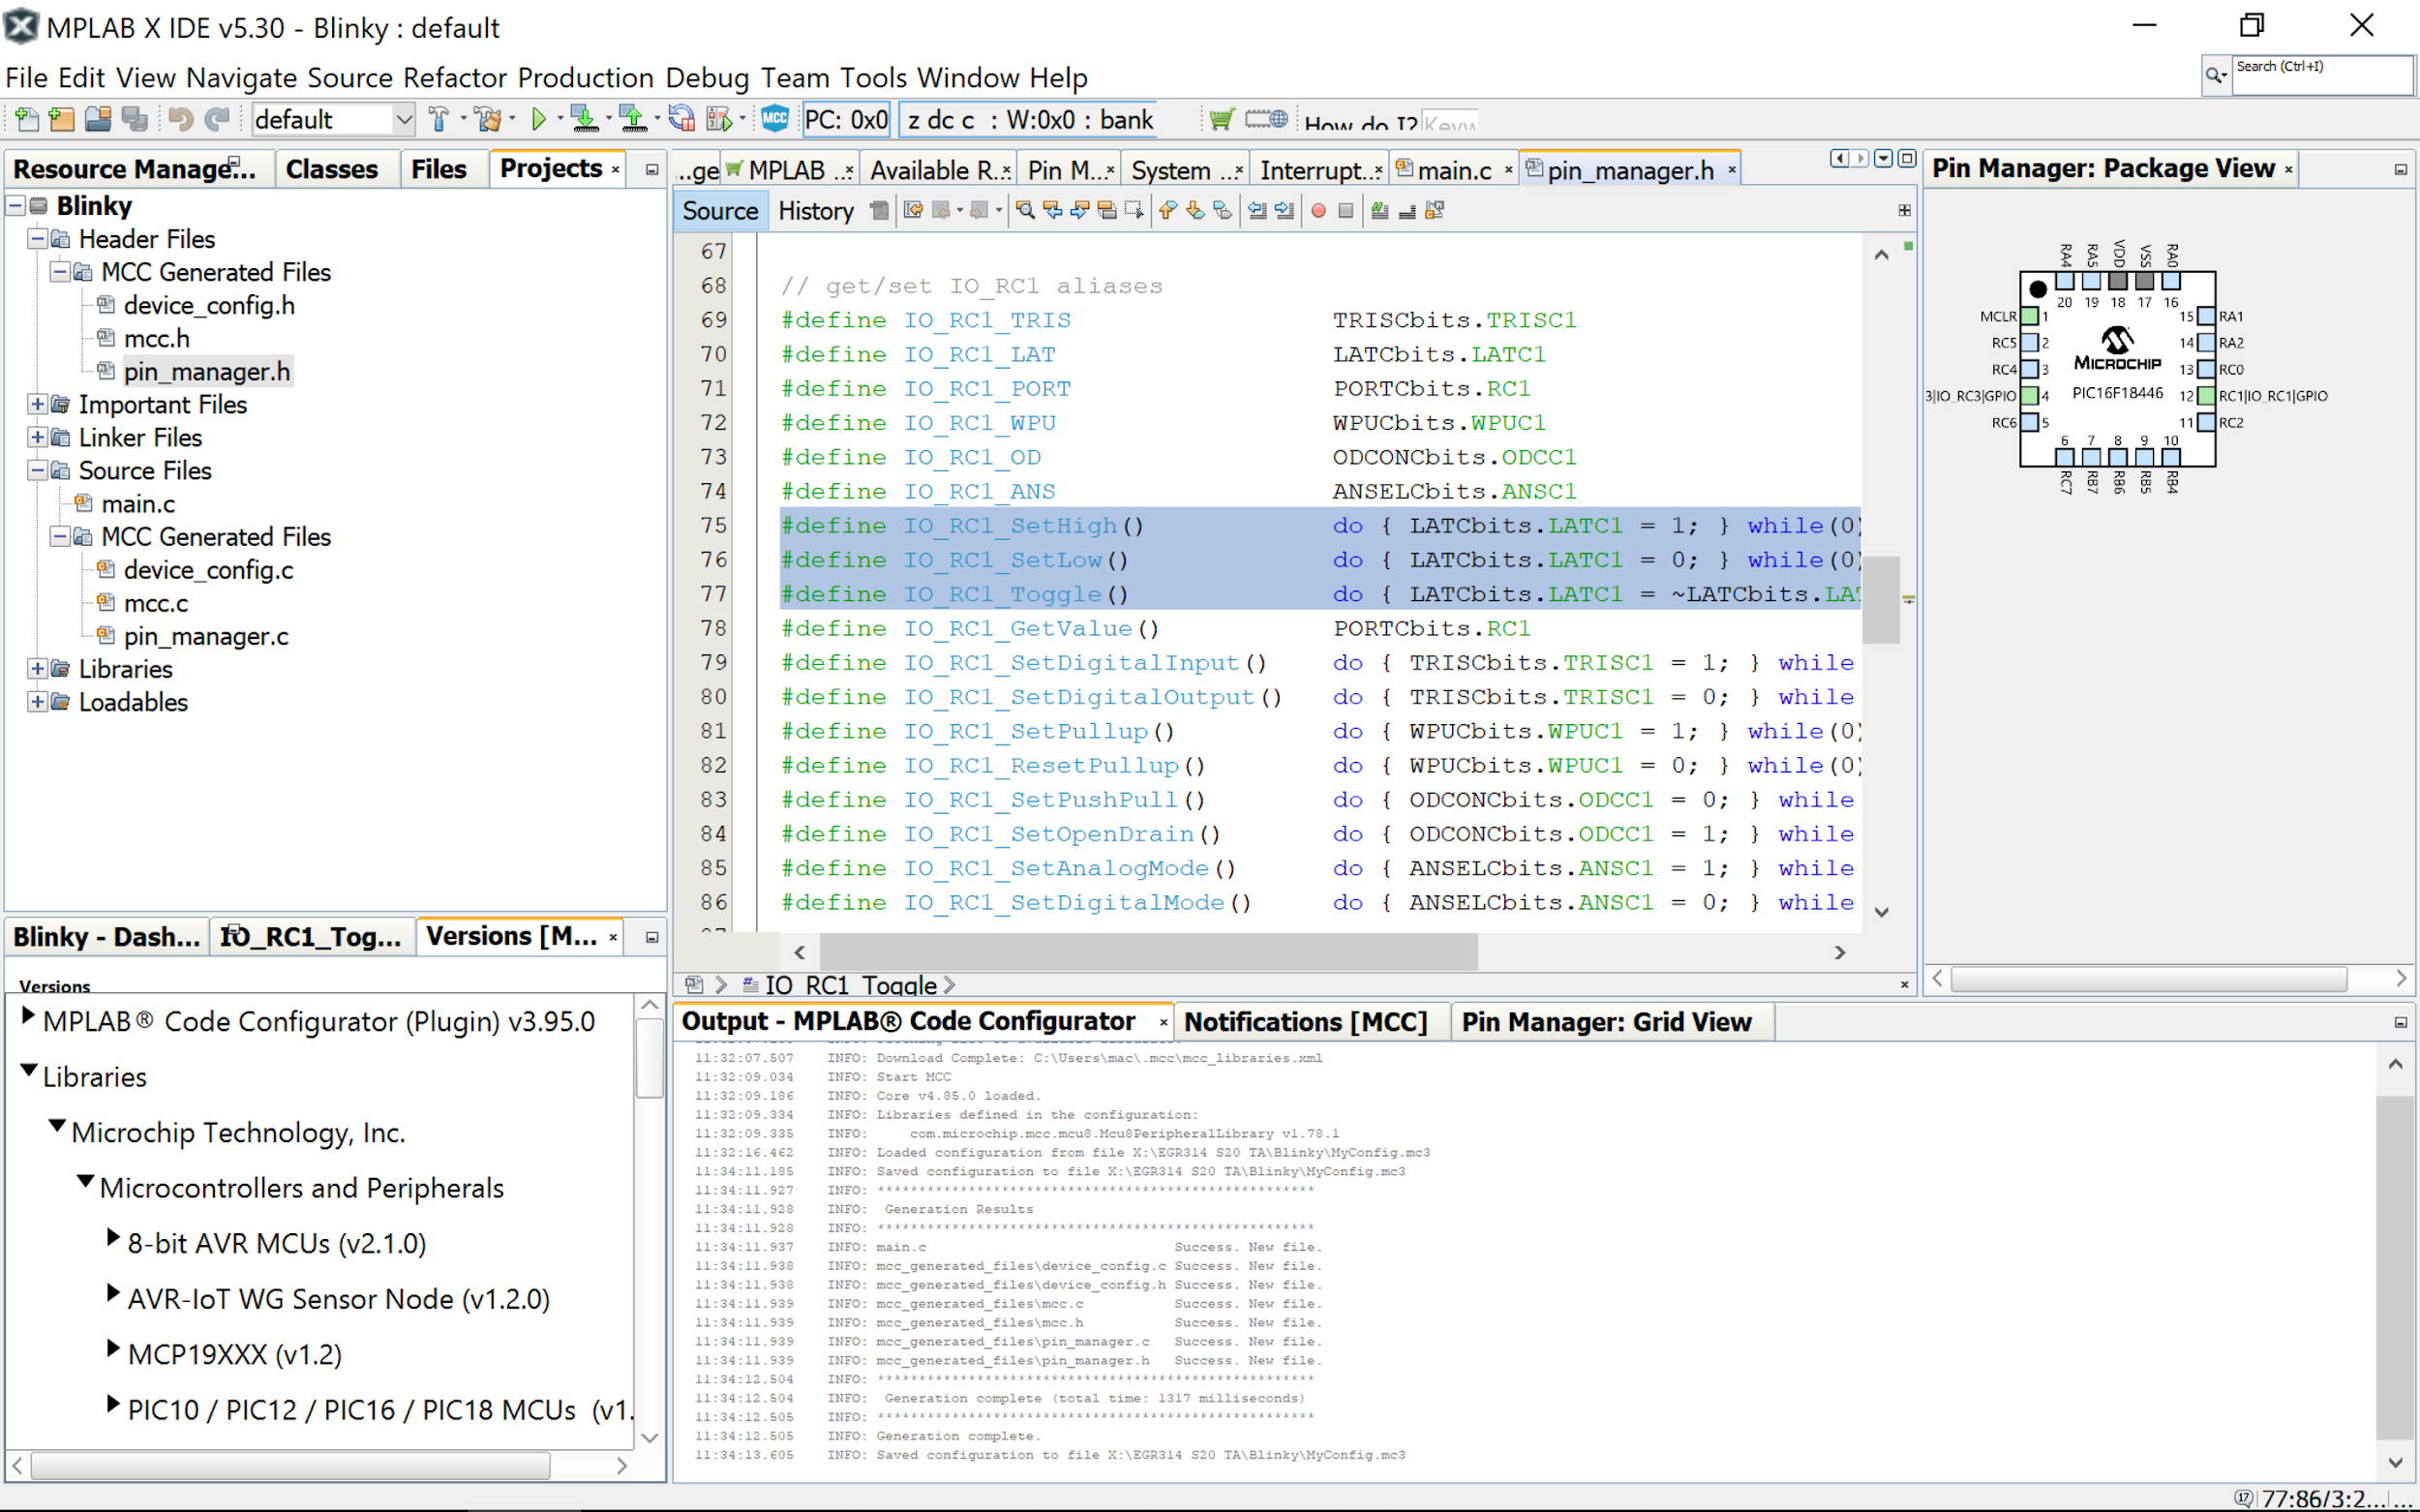2420x1512 pixels.
Task: Open the Production menu
Action: tap(585, 78)
